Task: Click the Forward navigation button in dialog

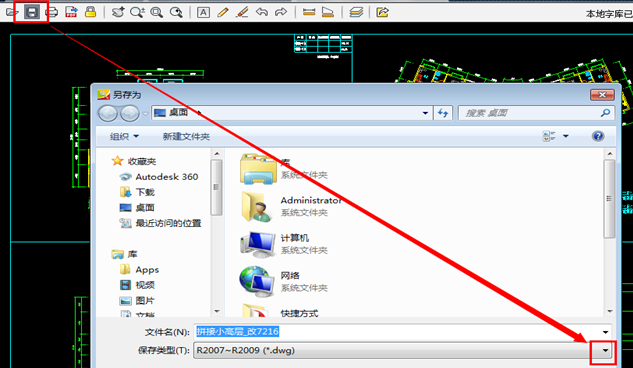Action: coord(130,113)
